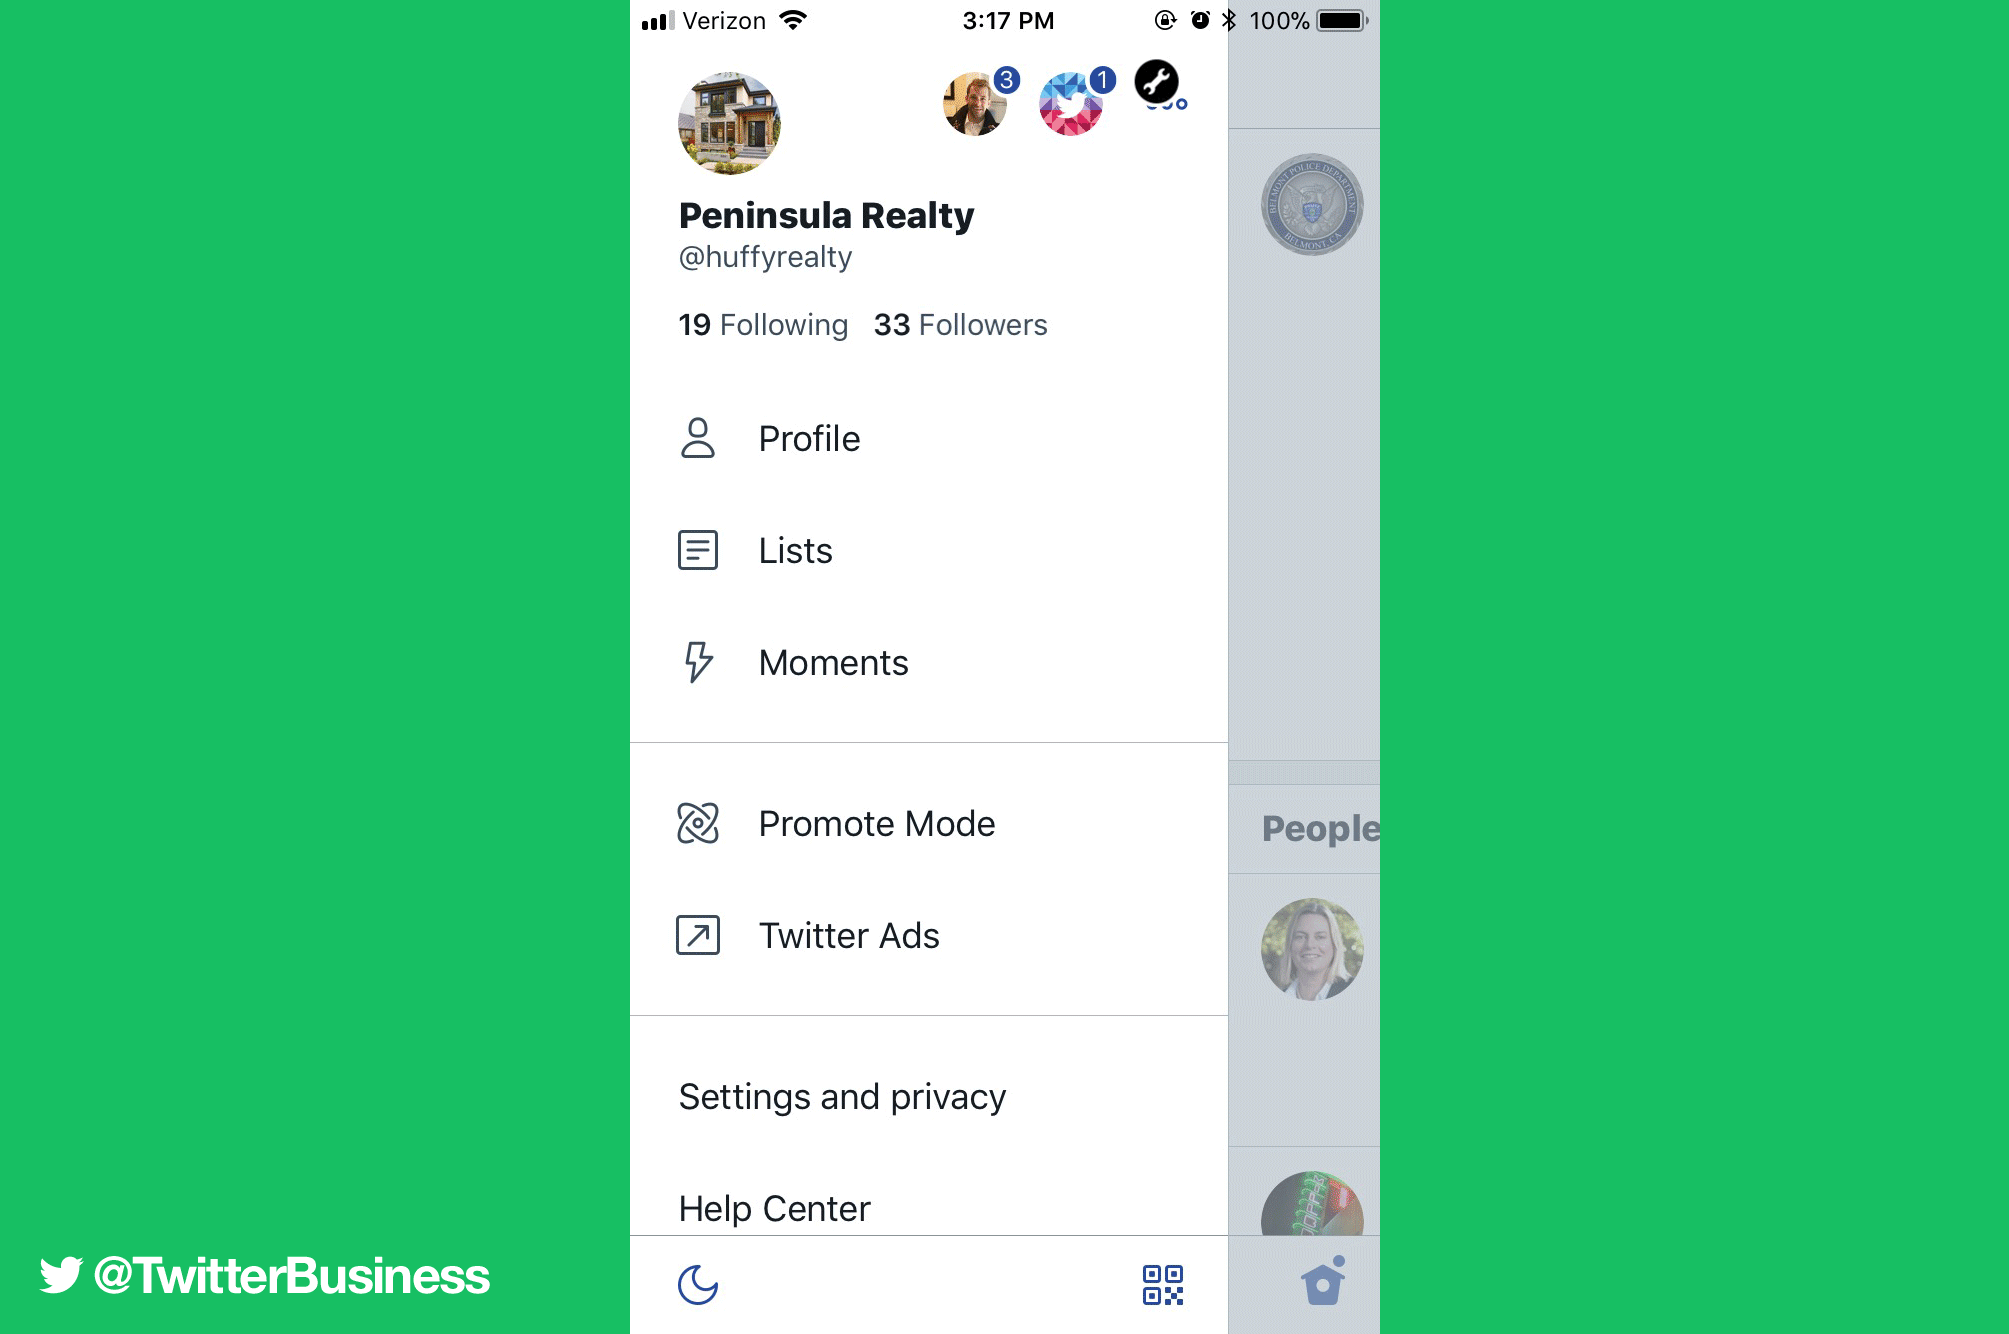Select the Promote Mode menu label

coord(877,824)
